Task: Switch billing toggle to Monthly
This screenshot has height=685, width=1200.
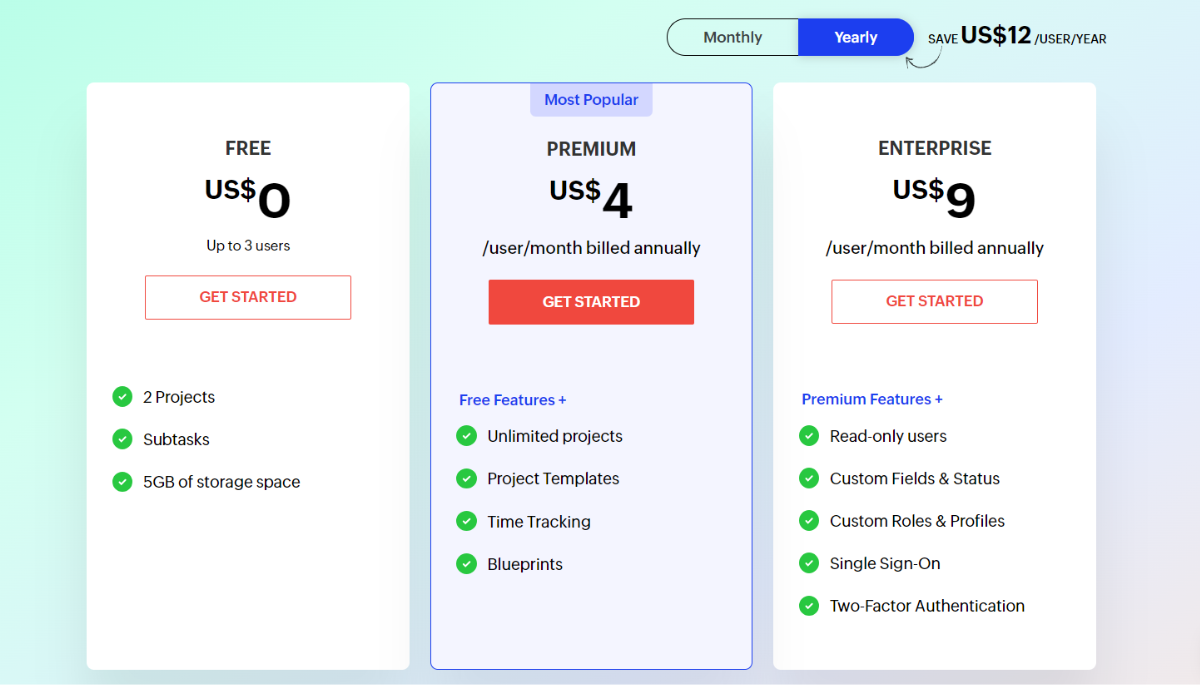Action: (x=732, y=36)
